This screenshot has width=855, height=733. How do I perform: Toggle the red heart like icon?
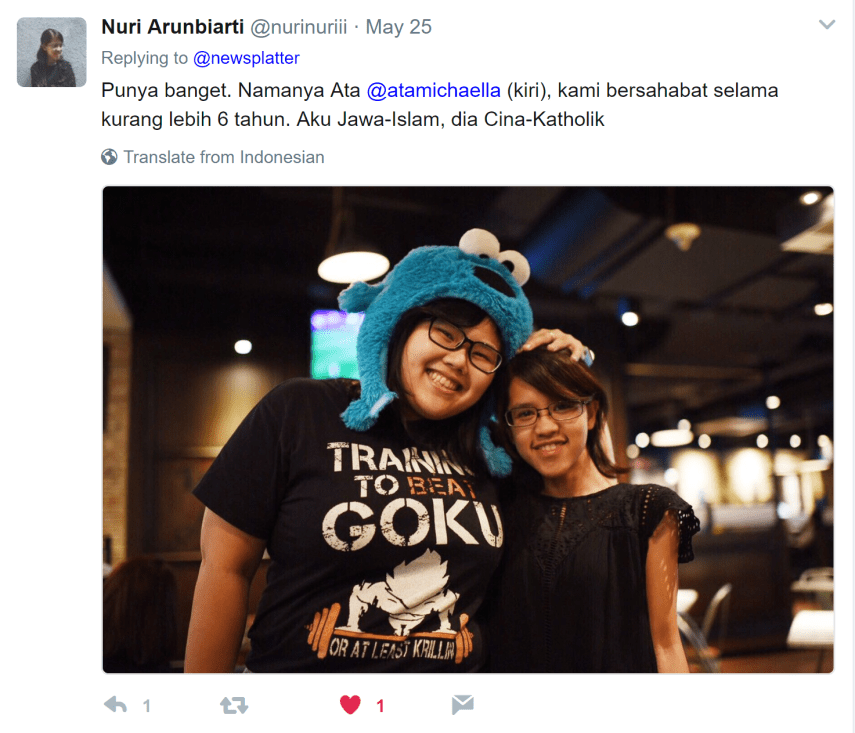click(x=350, y=705)
